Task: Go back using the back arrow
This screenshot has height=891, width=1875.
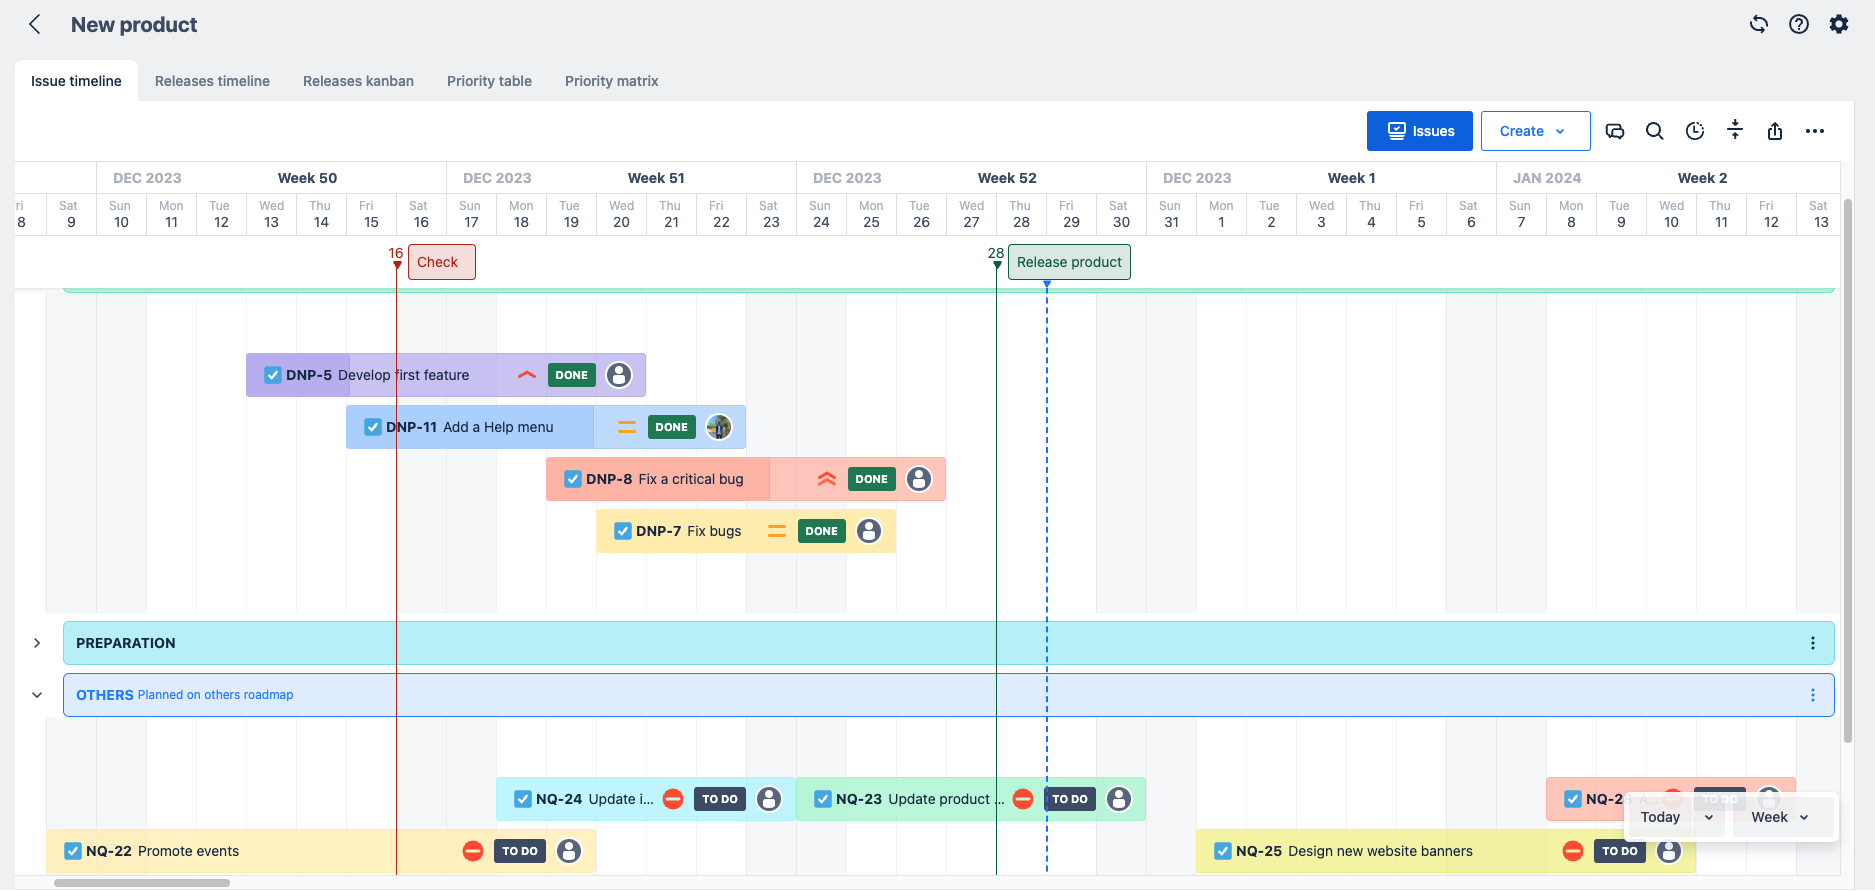Action: 35,25
